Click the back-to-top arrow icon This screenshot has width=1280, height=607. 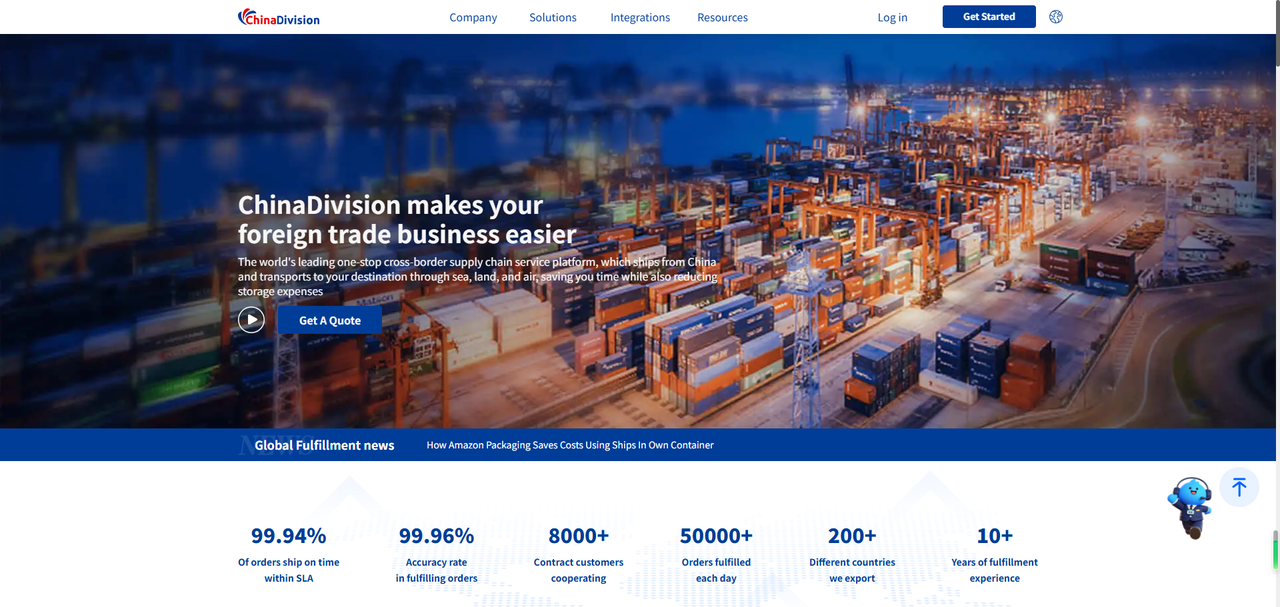point(1239,487)
